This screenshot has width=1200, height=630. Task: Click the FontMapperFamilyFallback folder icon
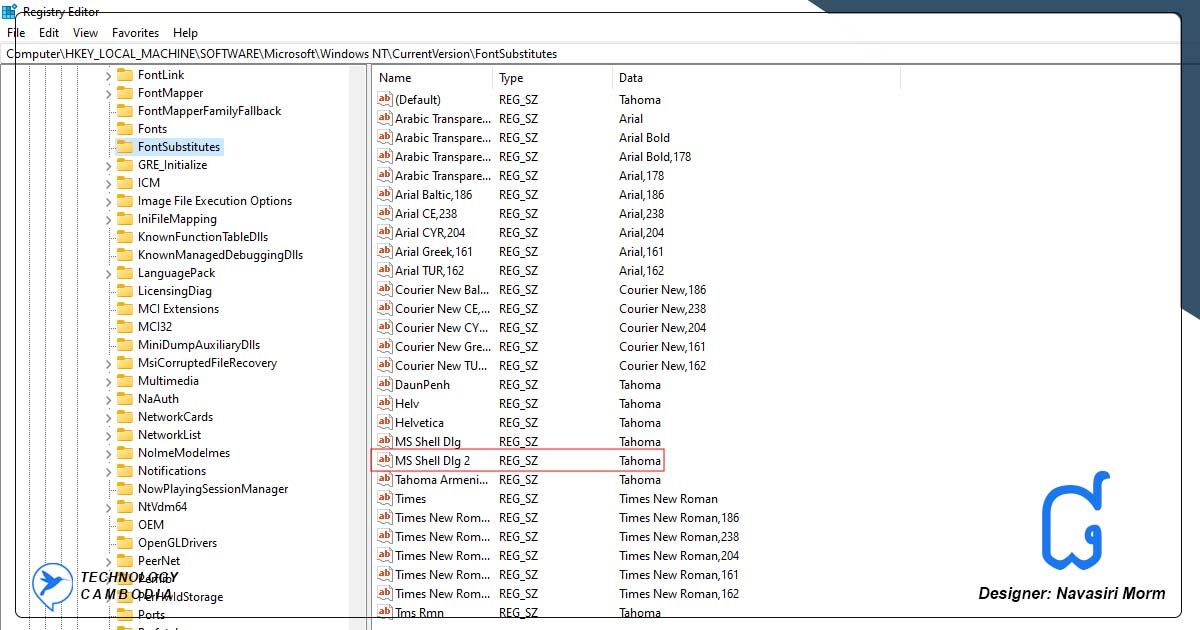click(x=125, y=111)
